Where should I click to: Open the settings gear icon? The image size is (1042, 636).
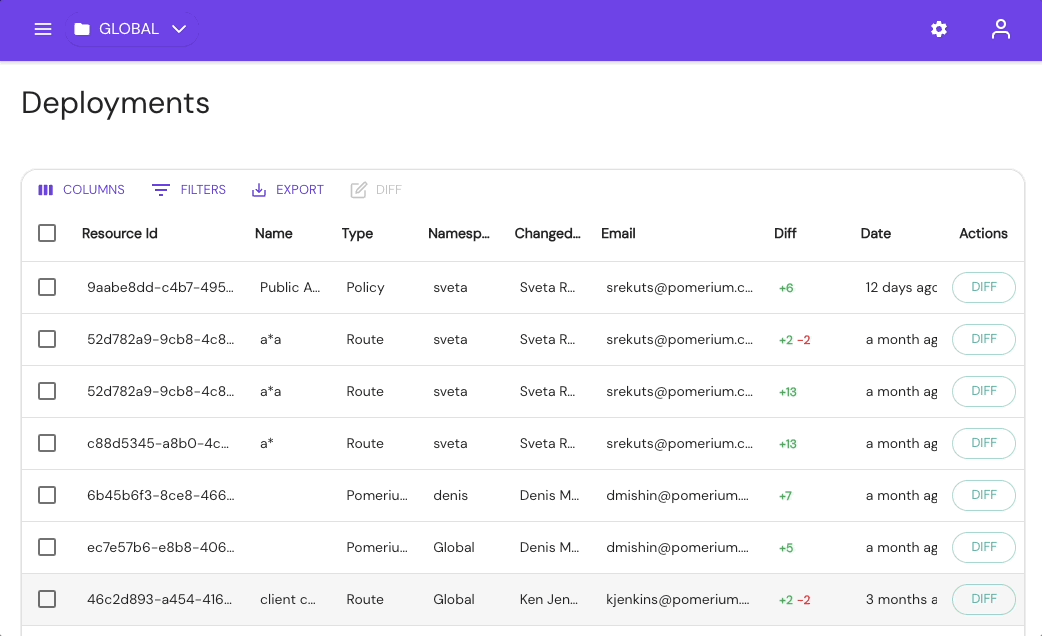pos(938,29)
